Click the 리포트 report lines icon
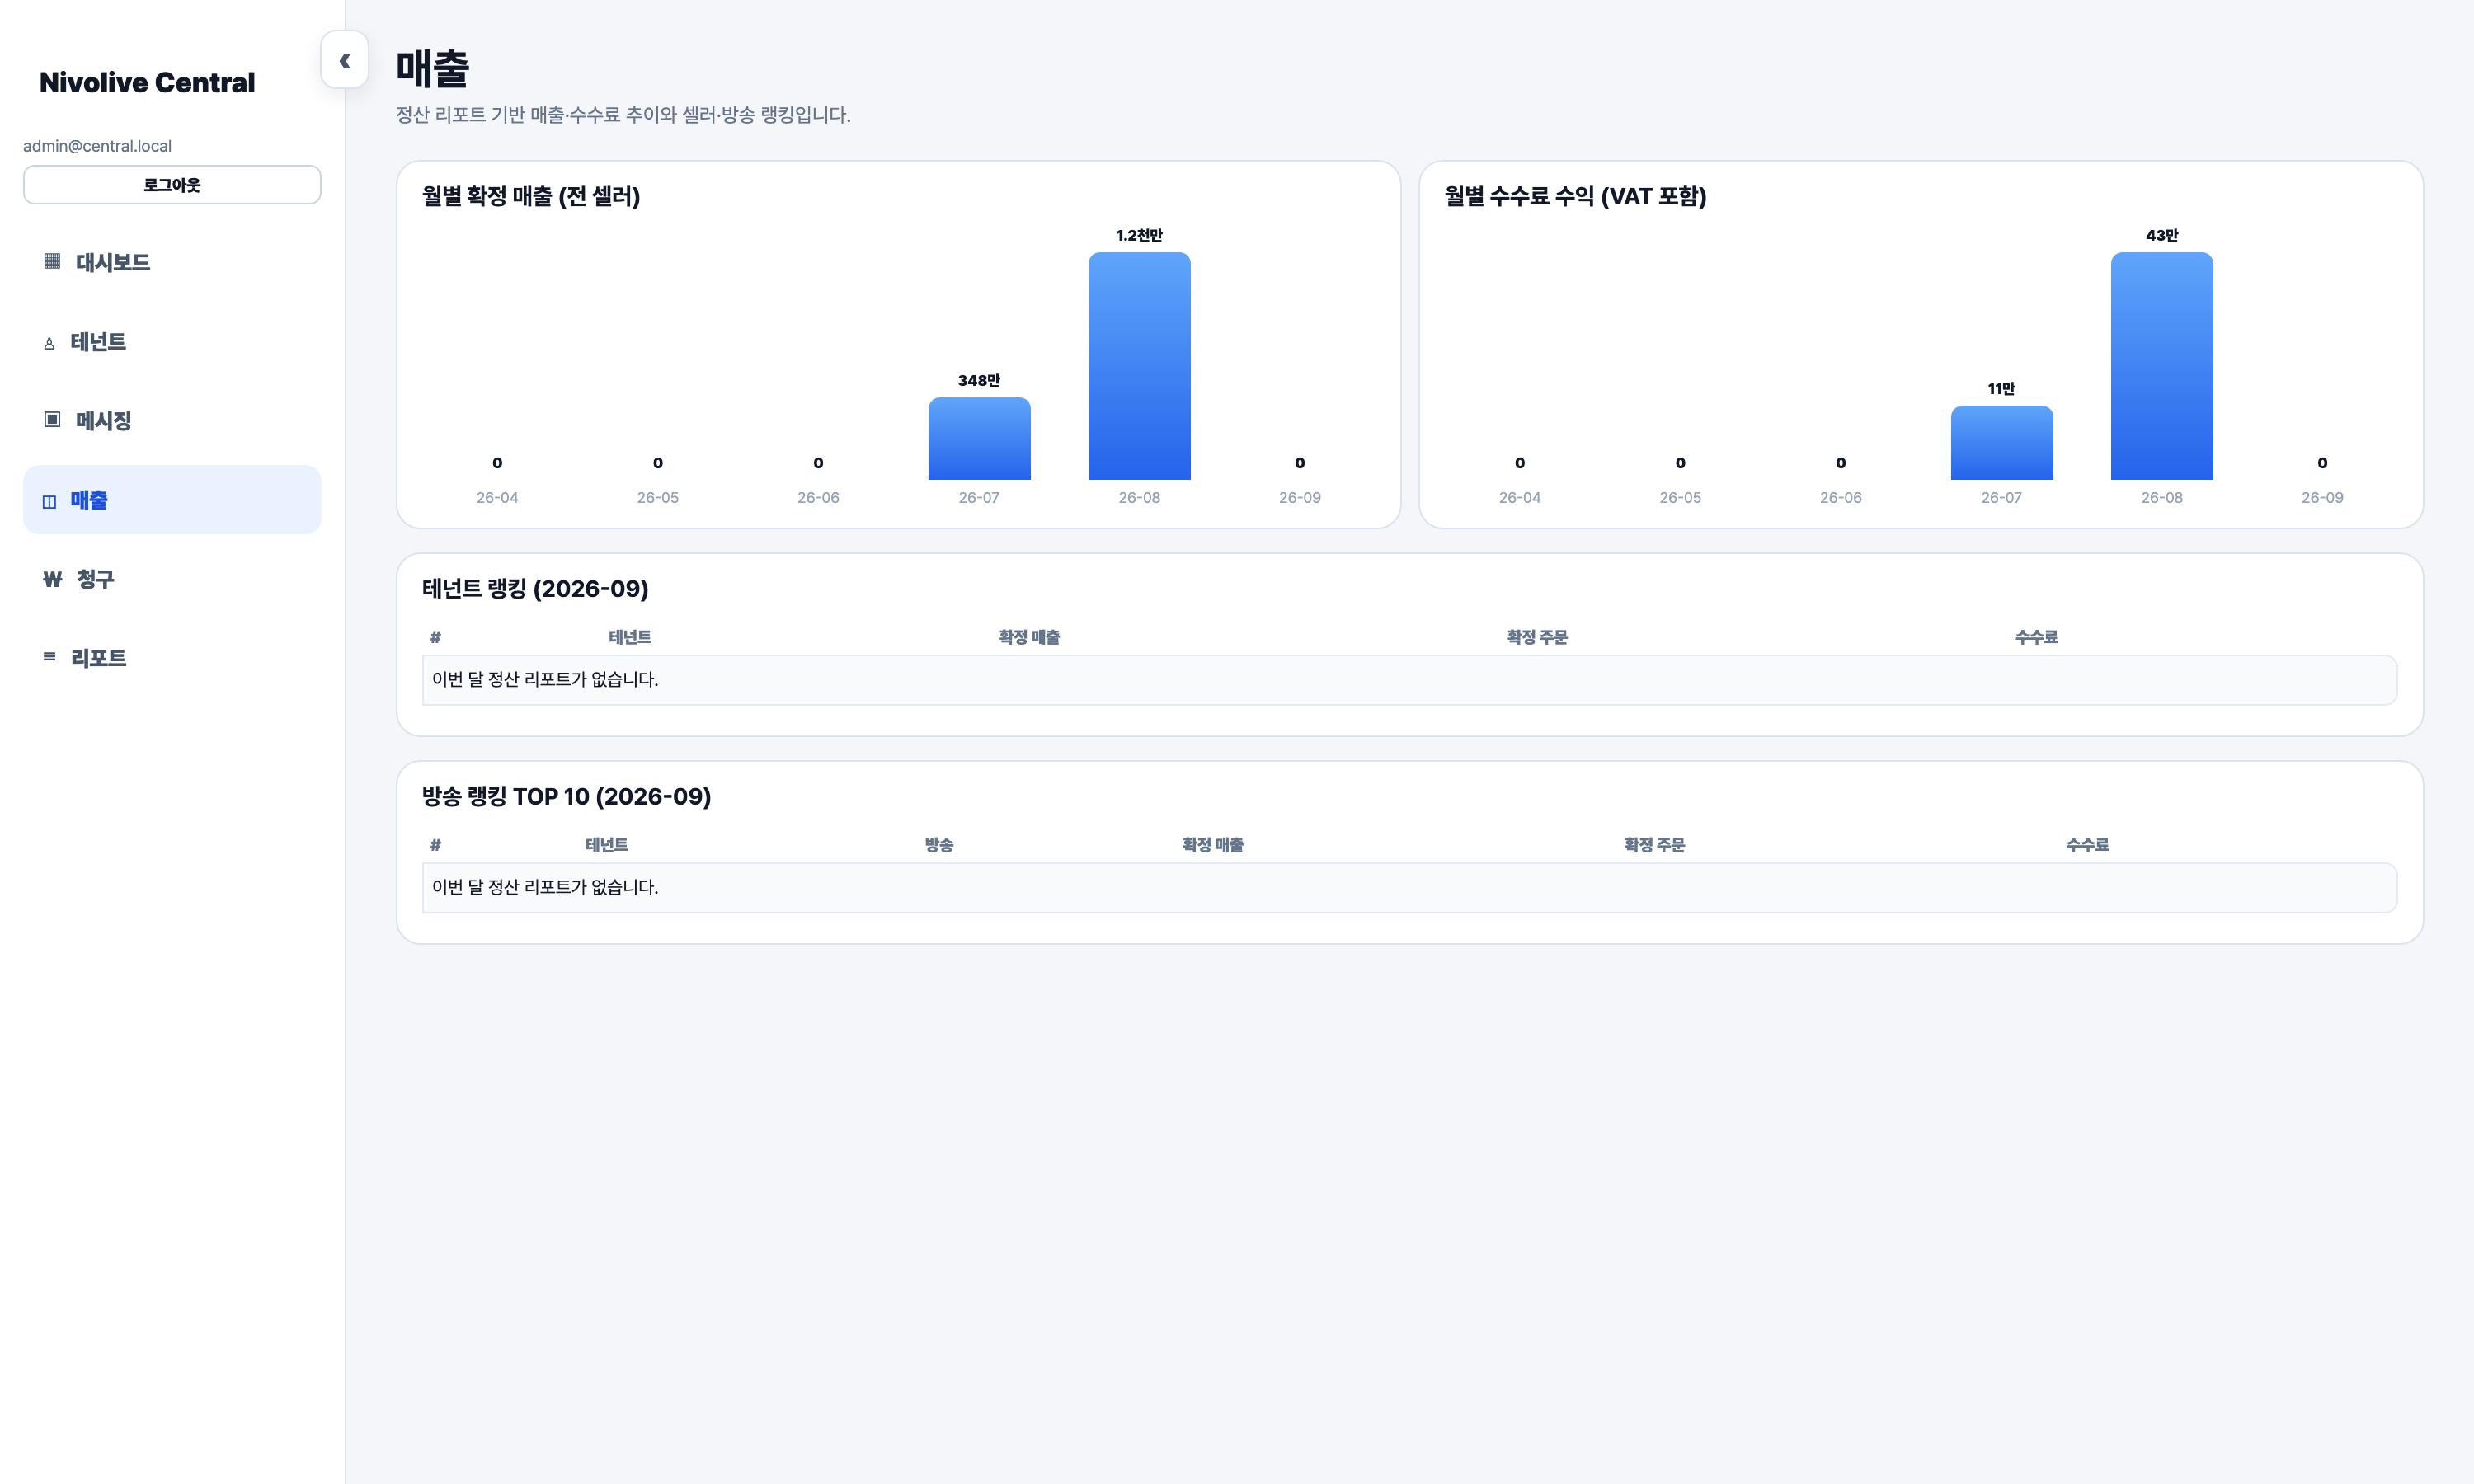 coord(49,657)
